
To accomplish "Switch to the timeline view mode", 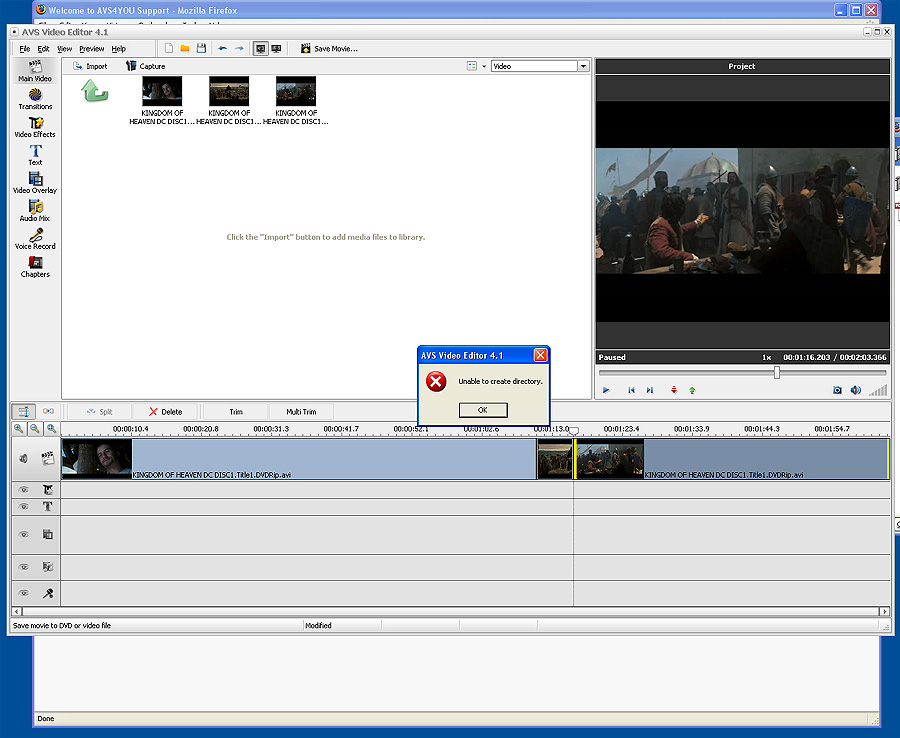I will click(24, 411).
